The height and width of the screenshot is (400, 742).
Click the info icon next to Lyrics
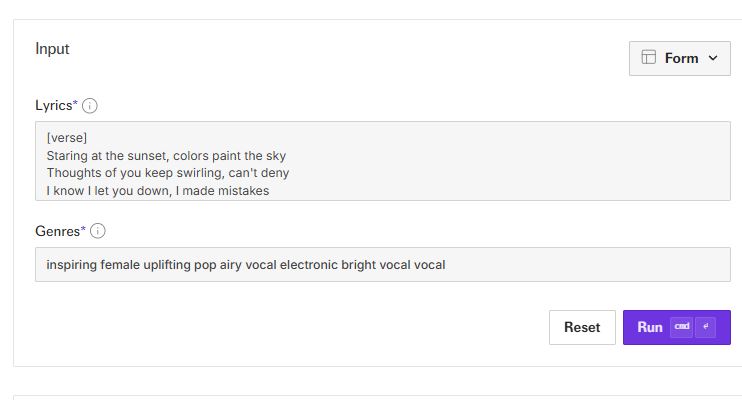(89, 106)
